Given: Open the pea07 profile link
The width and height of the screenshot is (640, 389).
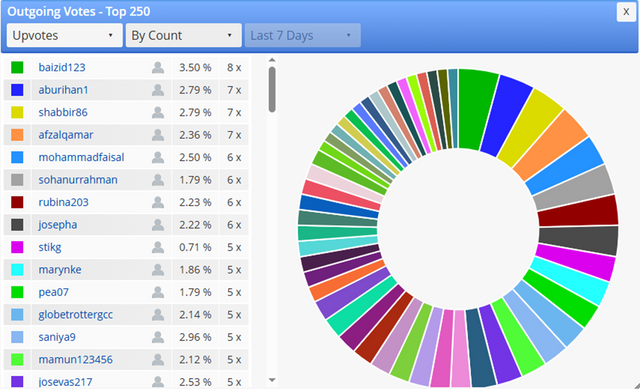Looking at the screenshot, I should [x=53, y=292].
